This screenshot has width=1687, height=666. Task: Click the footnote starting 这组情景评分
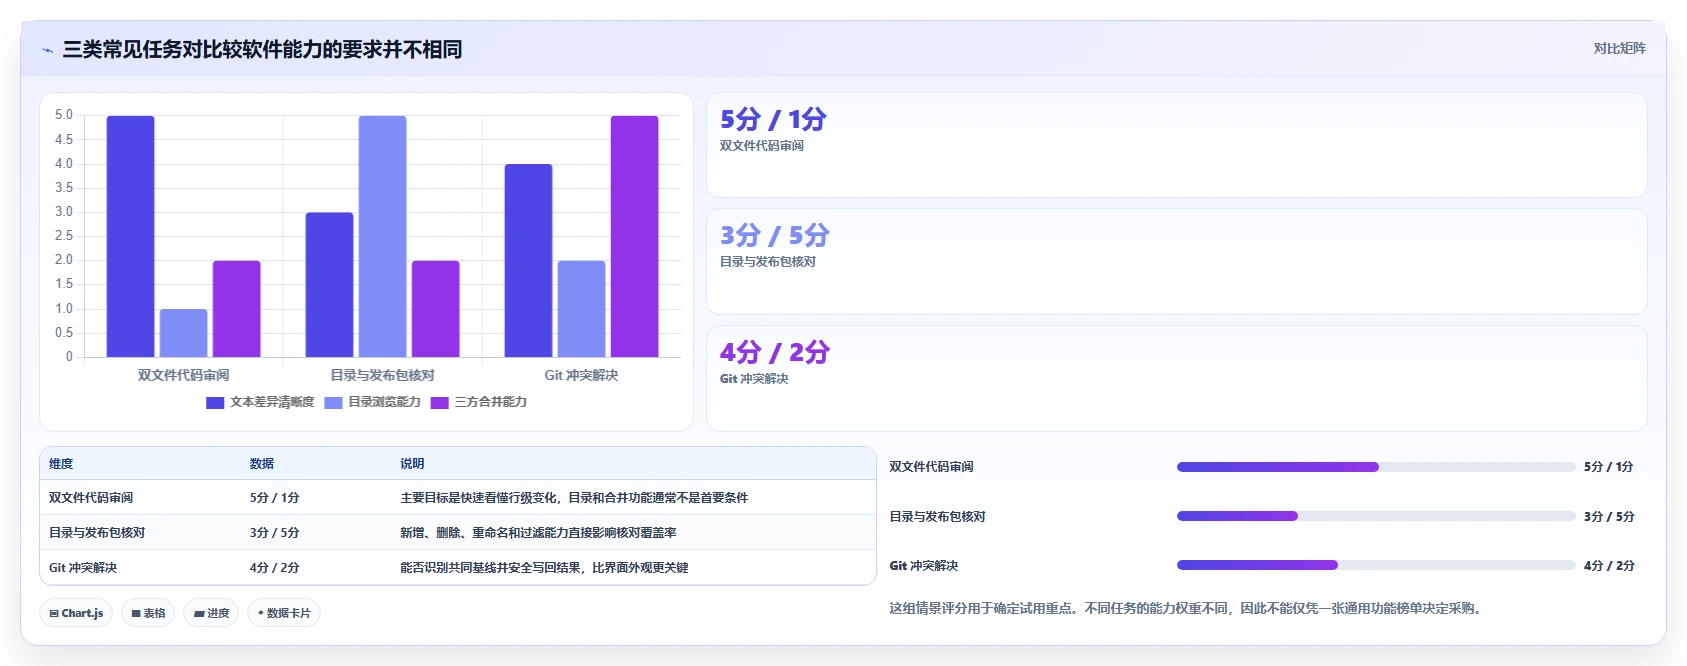coord(1185,608)
